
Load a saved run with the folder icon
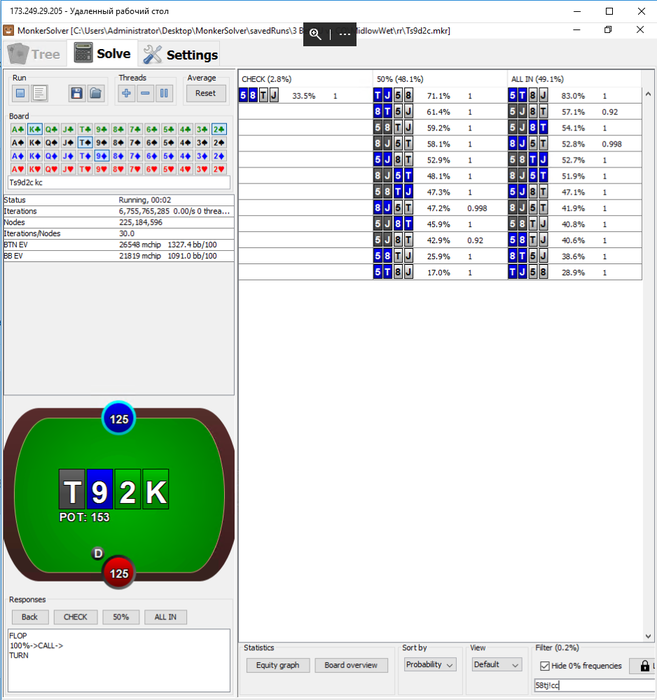click(x=96, y=93)
